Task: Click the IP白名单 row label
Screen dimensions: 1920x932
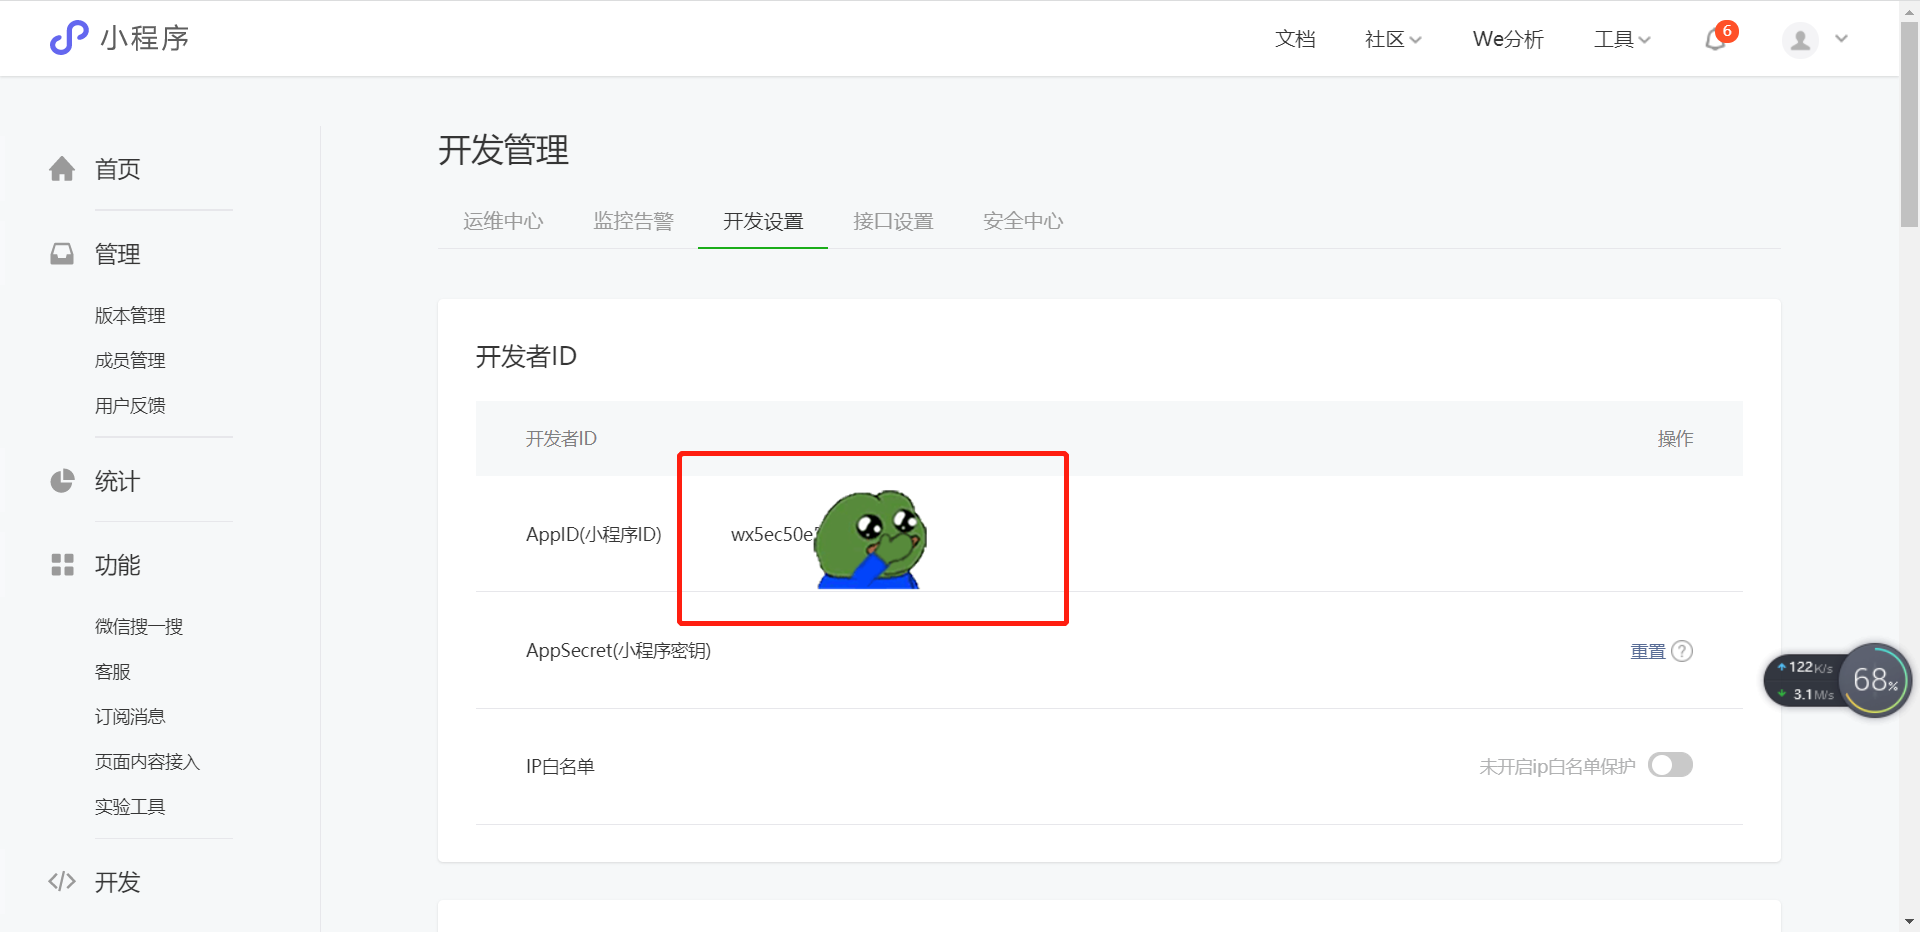Action: pyautogui.click(x=560, y=766)
